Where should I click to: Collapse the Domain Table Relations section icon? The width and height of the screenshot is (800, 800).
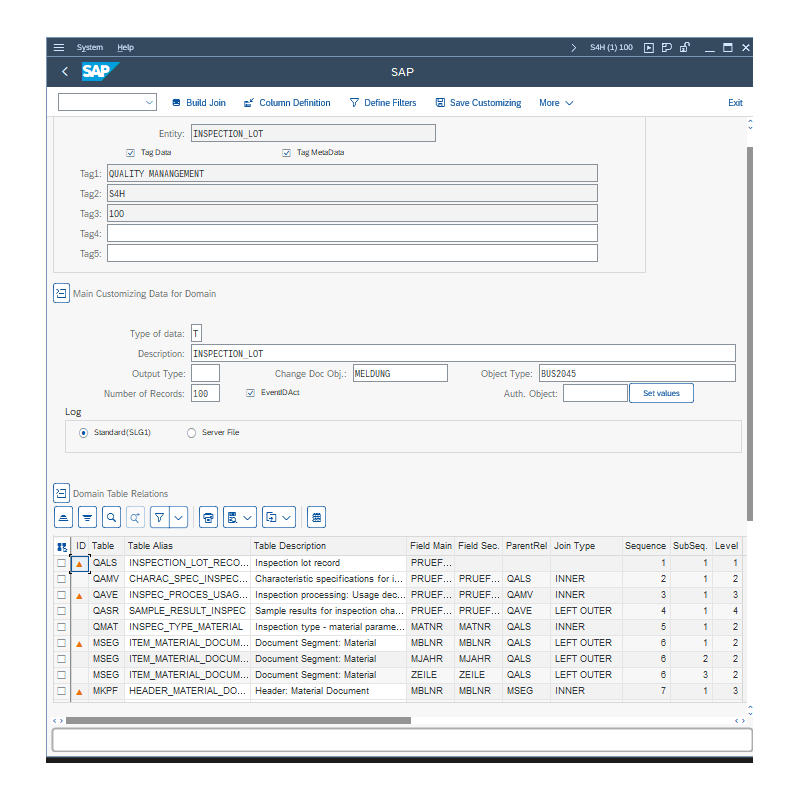coord(61,493)
